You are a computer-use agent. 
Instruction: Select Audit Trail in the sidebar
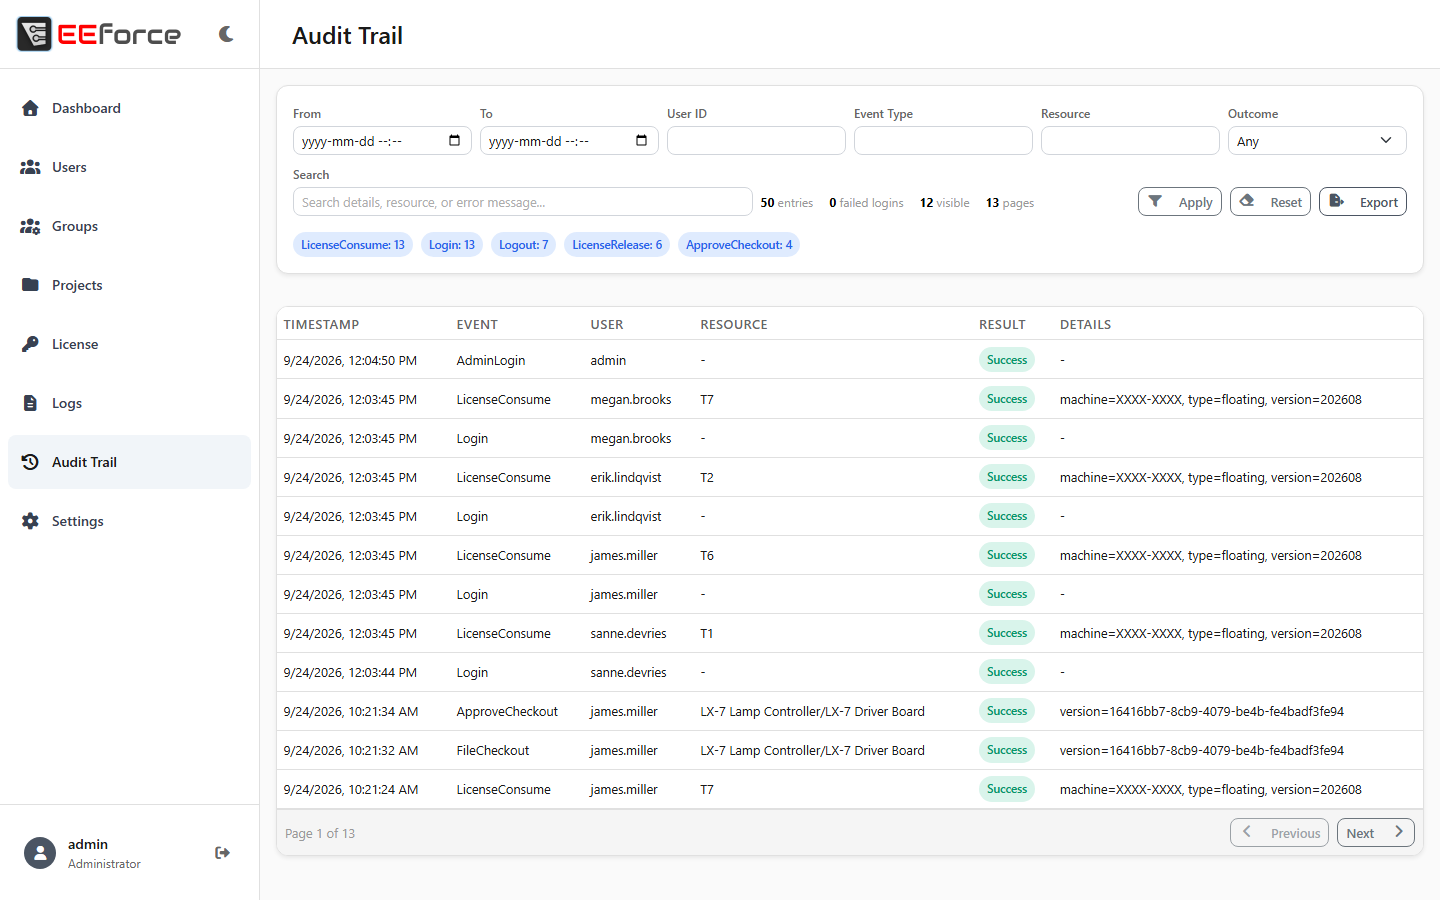point(129,462)
